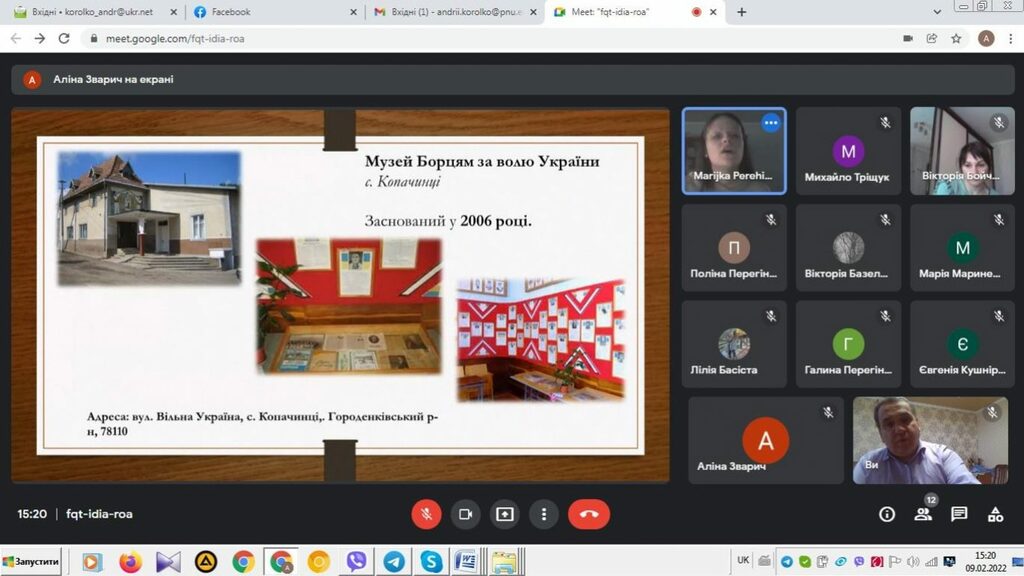The width and height of the screenshot is (1024, 576).
Task: Unmute the microphone in Meet controls
Action: pos(426,514)
